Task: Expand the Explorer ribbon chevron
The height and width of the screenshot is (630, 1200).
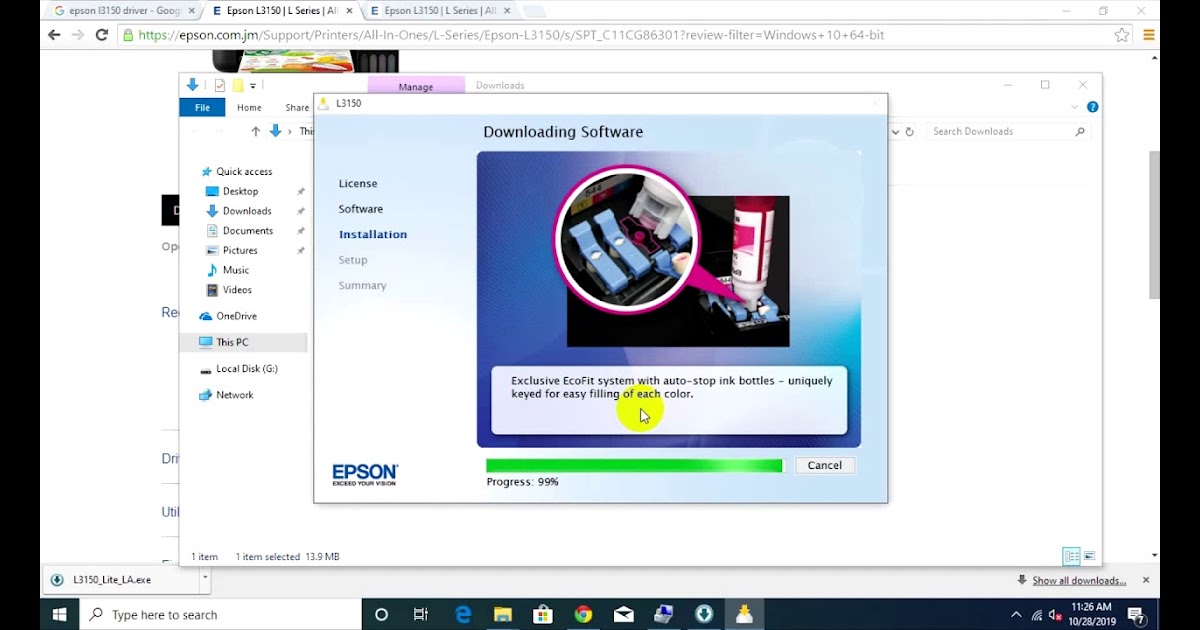Action: pos(1075,107)
